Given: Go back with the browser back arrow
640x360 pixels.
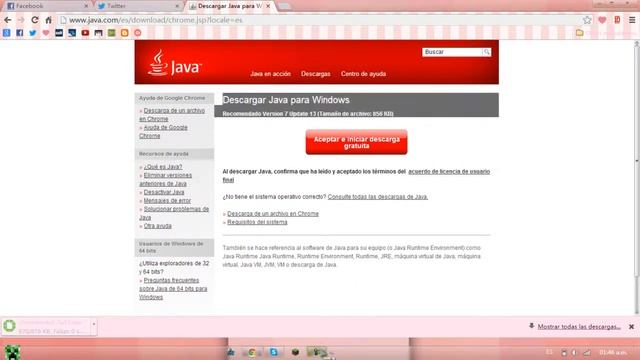Looking at the screenshot, I should click(x=8, y=20).
